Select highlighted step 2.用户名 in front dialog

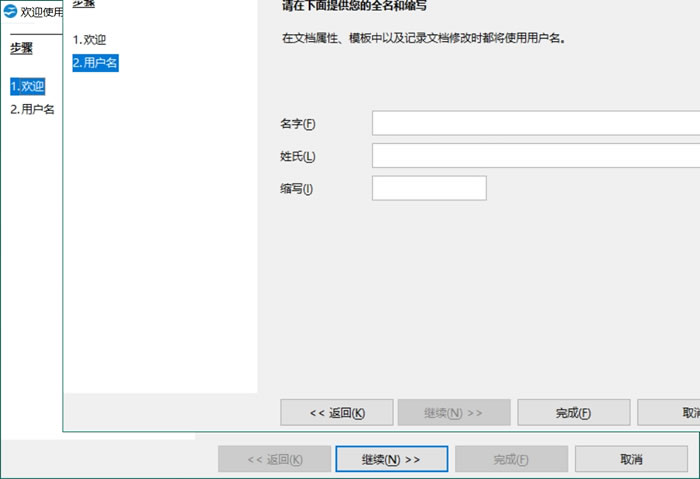(x=95, y=63)
